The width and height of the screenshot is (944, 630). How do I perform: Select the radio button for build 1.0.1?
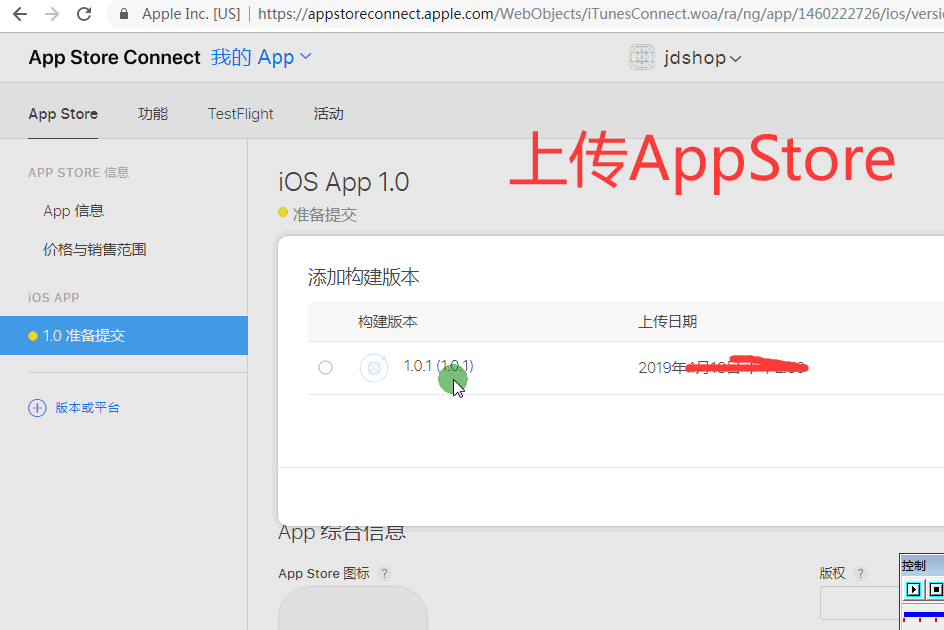pos(325,367)
